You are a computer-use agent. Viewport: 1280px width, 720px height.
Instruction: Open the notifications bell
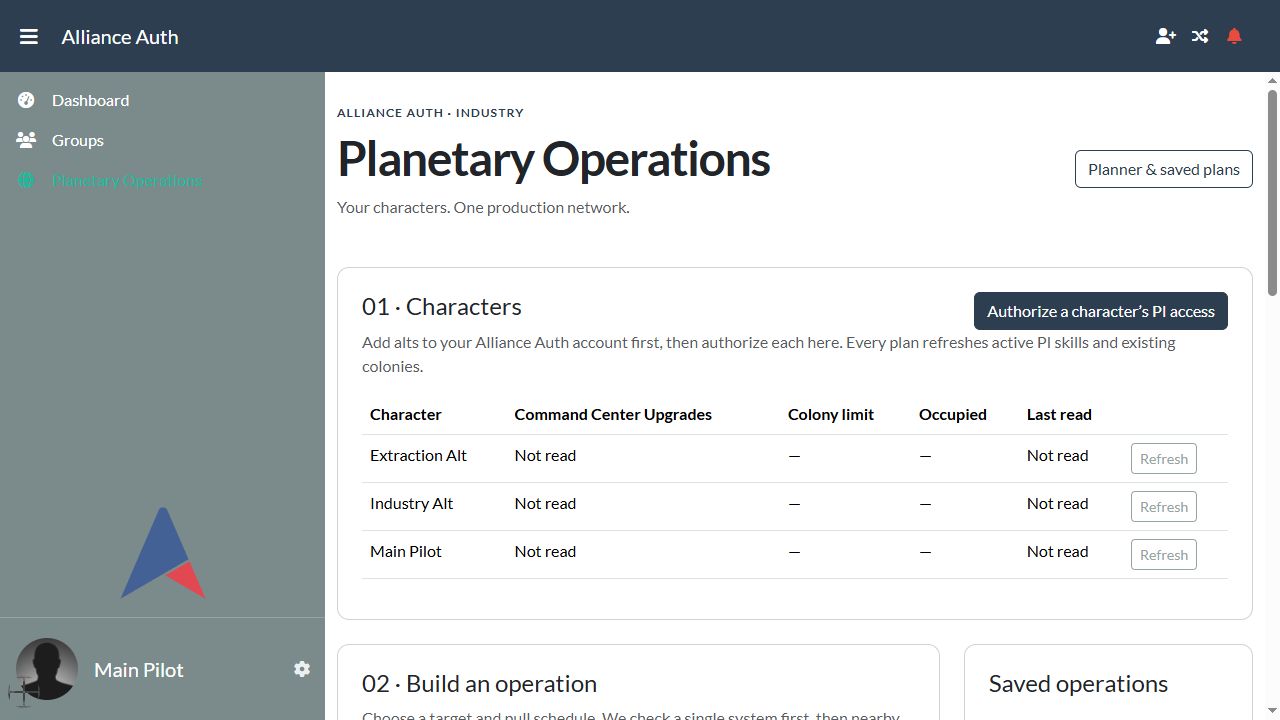coord(1234,37)
